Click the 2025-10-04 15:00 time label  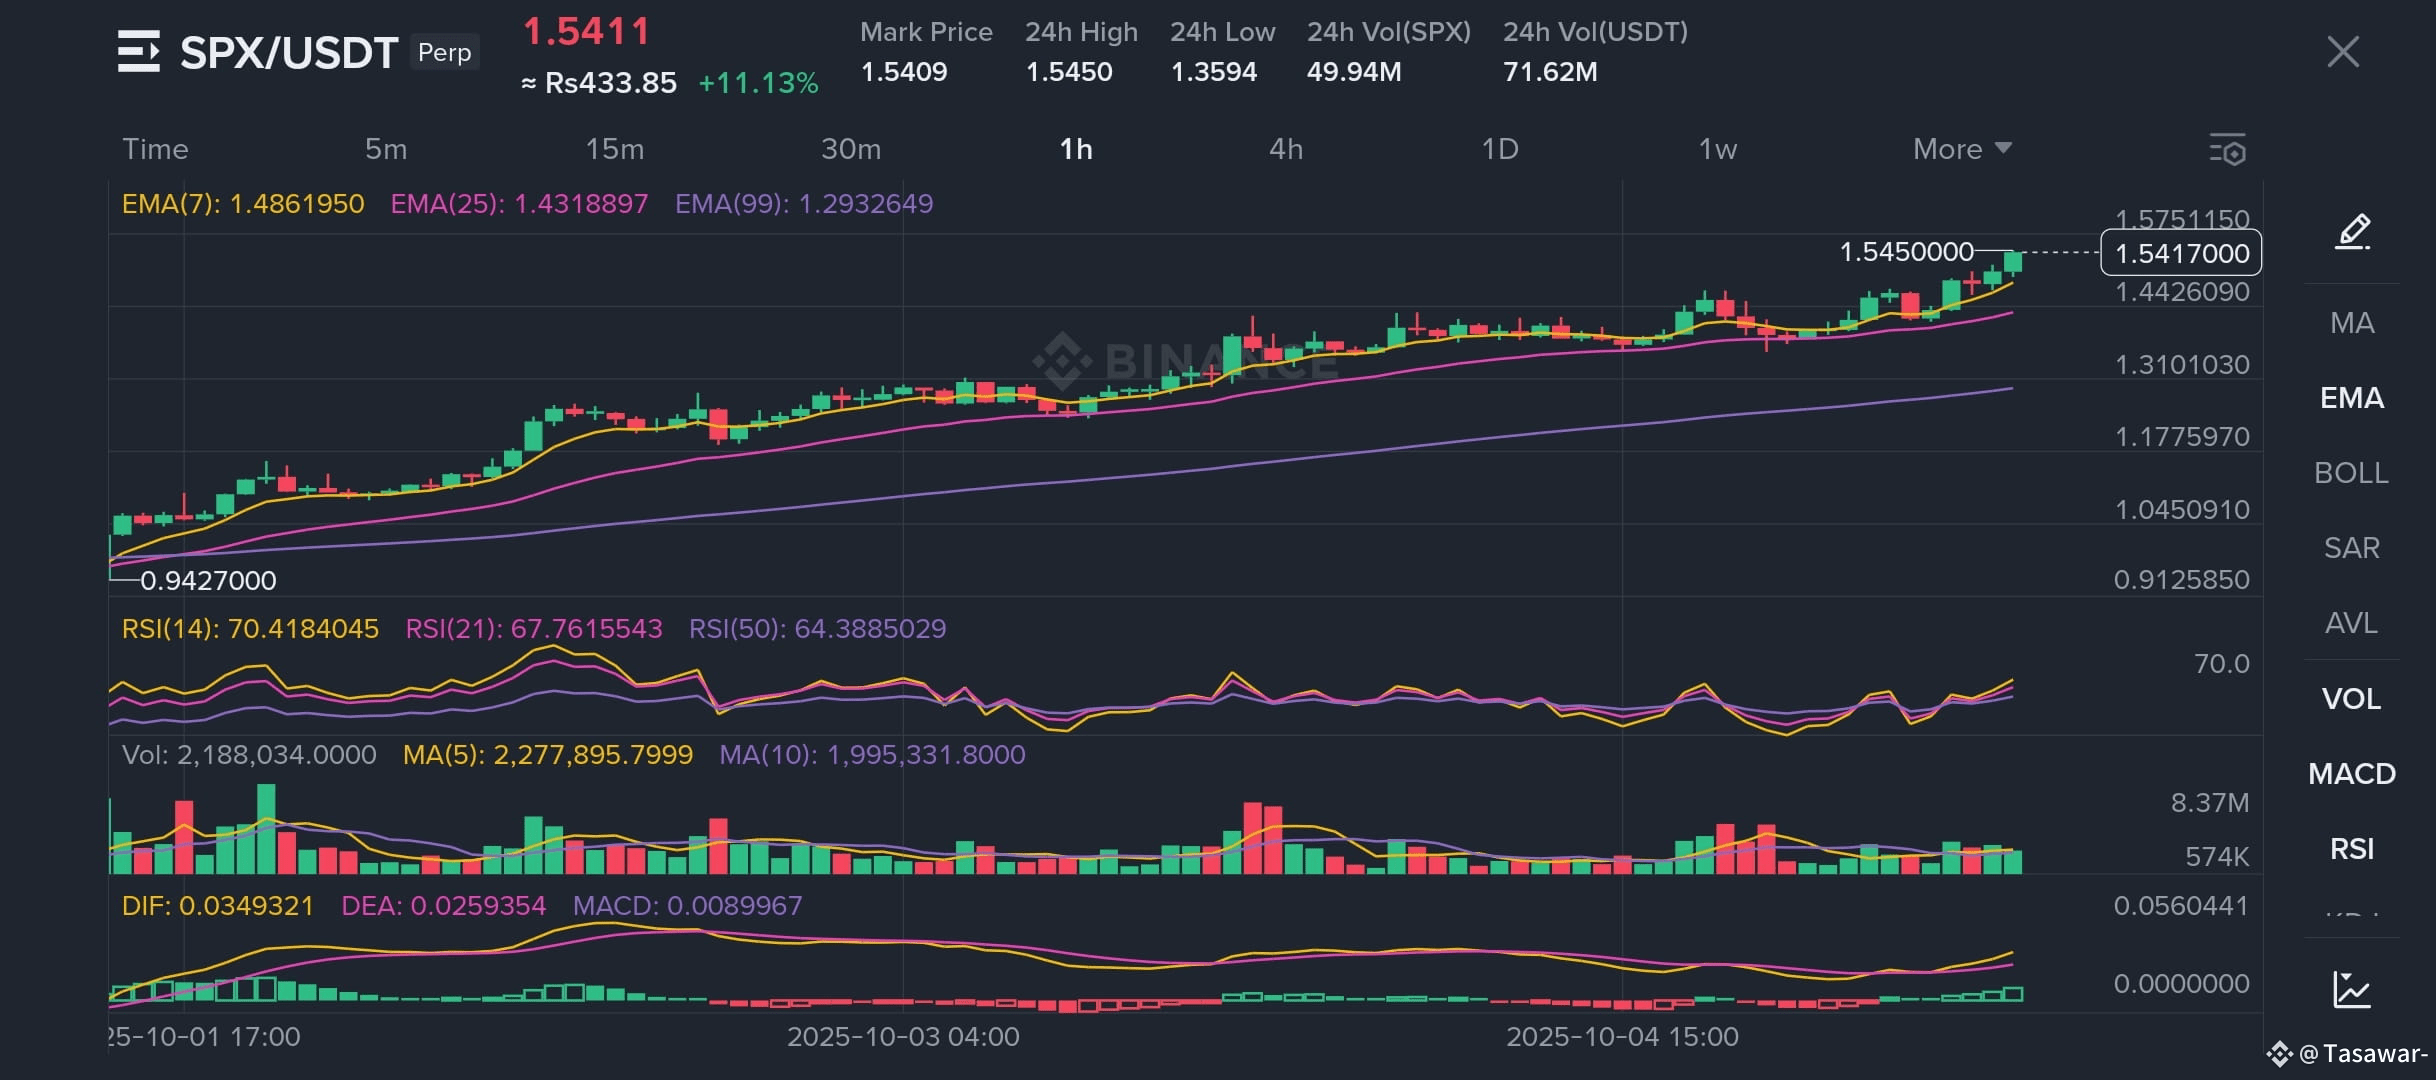(1622, 1037)
